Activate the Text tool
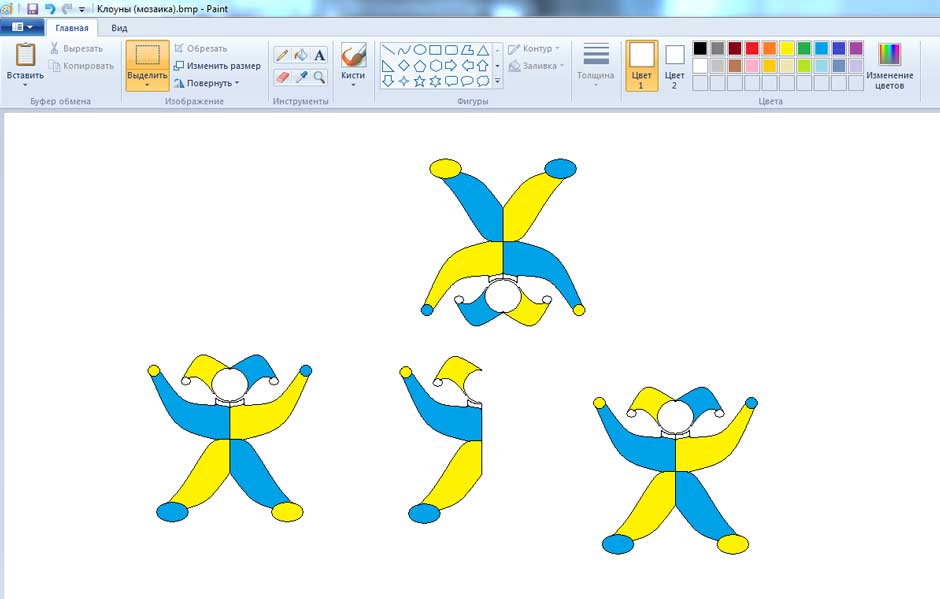Viewport: 940px width, 599px height. point(319,55)
